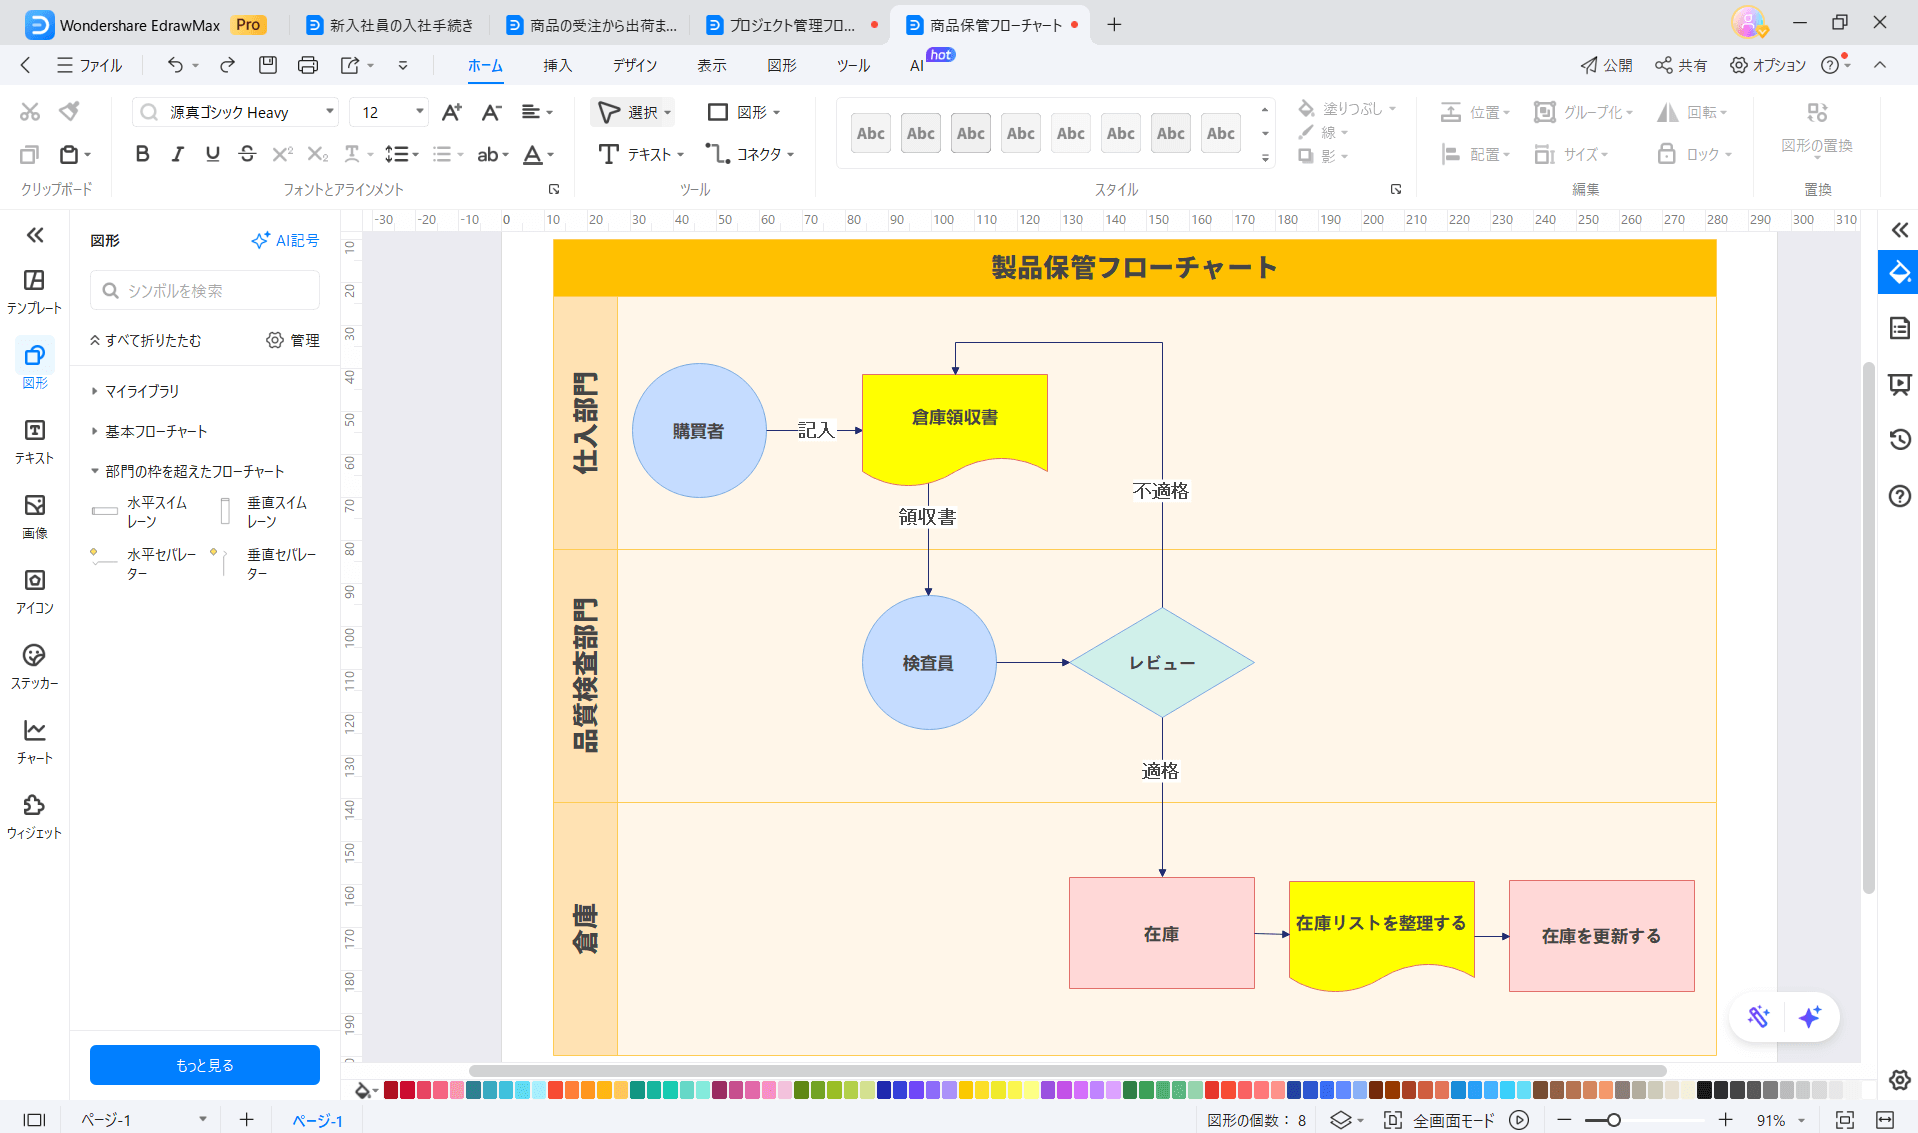Open the 挿入 ribbon tab

[x=558, y=65]
